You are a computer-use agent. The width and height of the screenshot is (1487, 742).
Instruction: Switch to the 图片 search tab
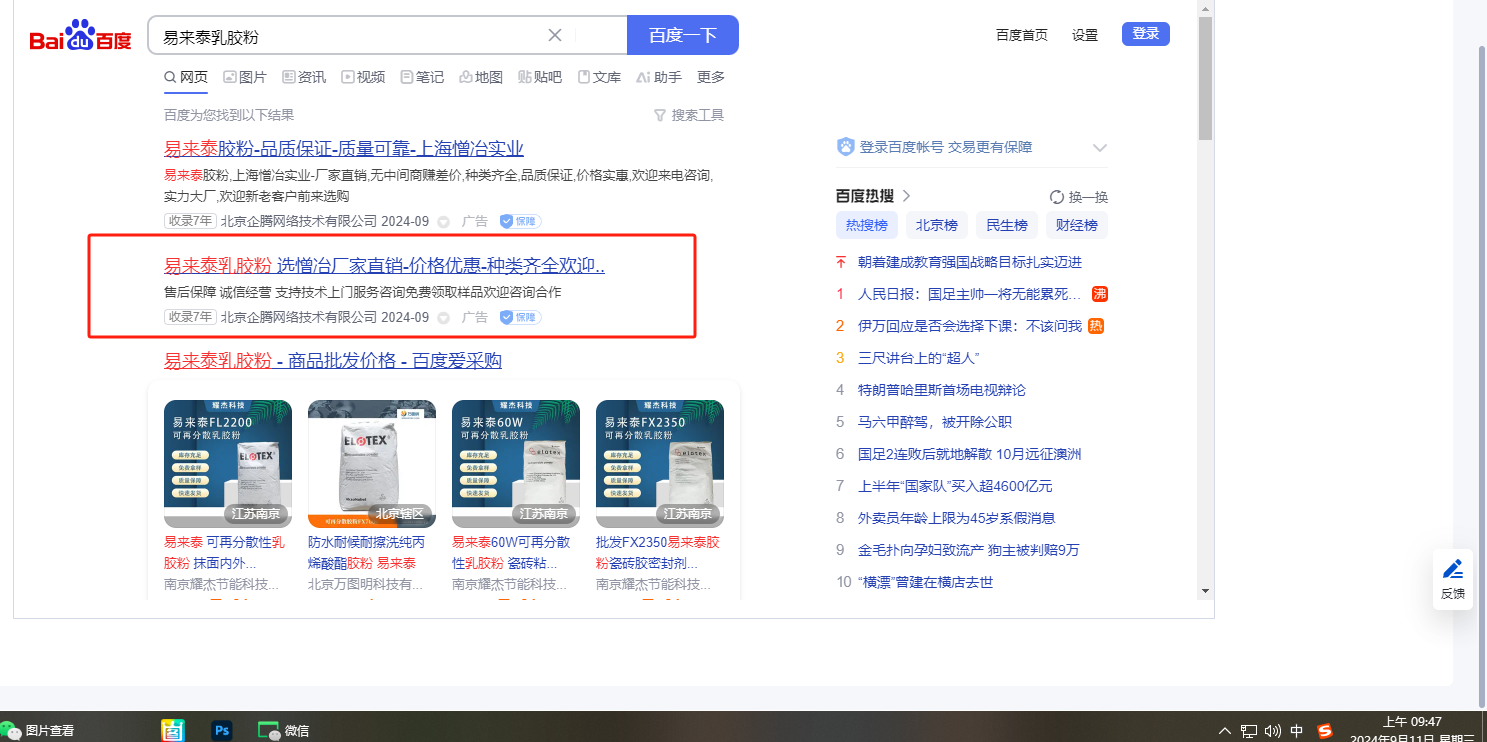click(244, 77)
